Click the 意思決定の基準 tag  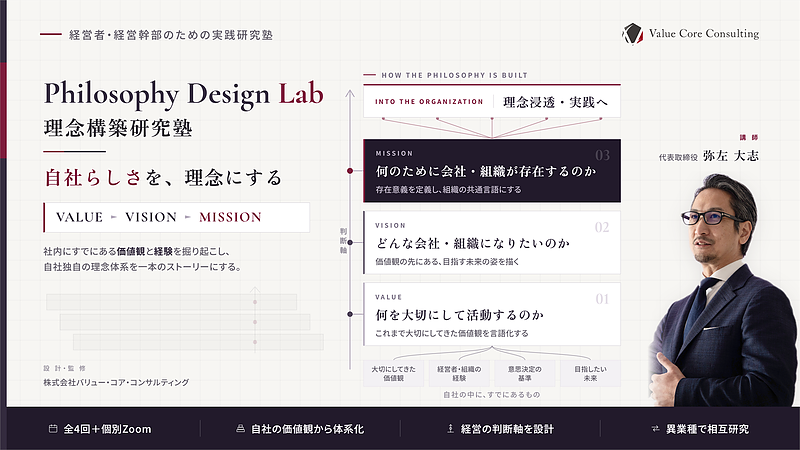click(524, 373)
